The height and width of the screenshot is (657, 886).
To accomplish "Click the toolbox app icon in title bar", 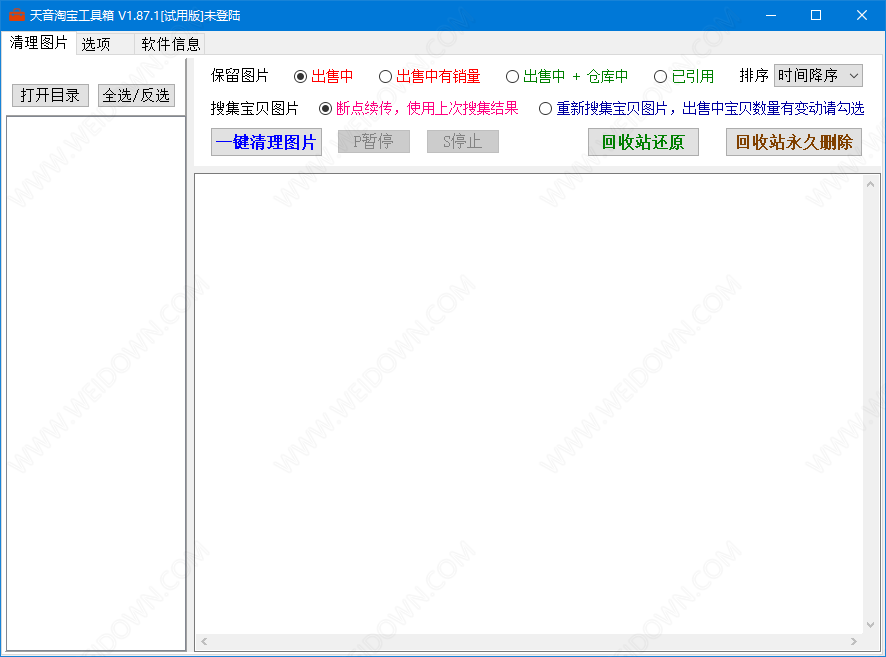I will coord(16,15).
